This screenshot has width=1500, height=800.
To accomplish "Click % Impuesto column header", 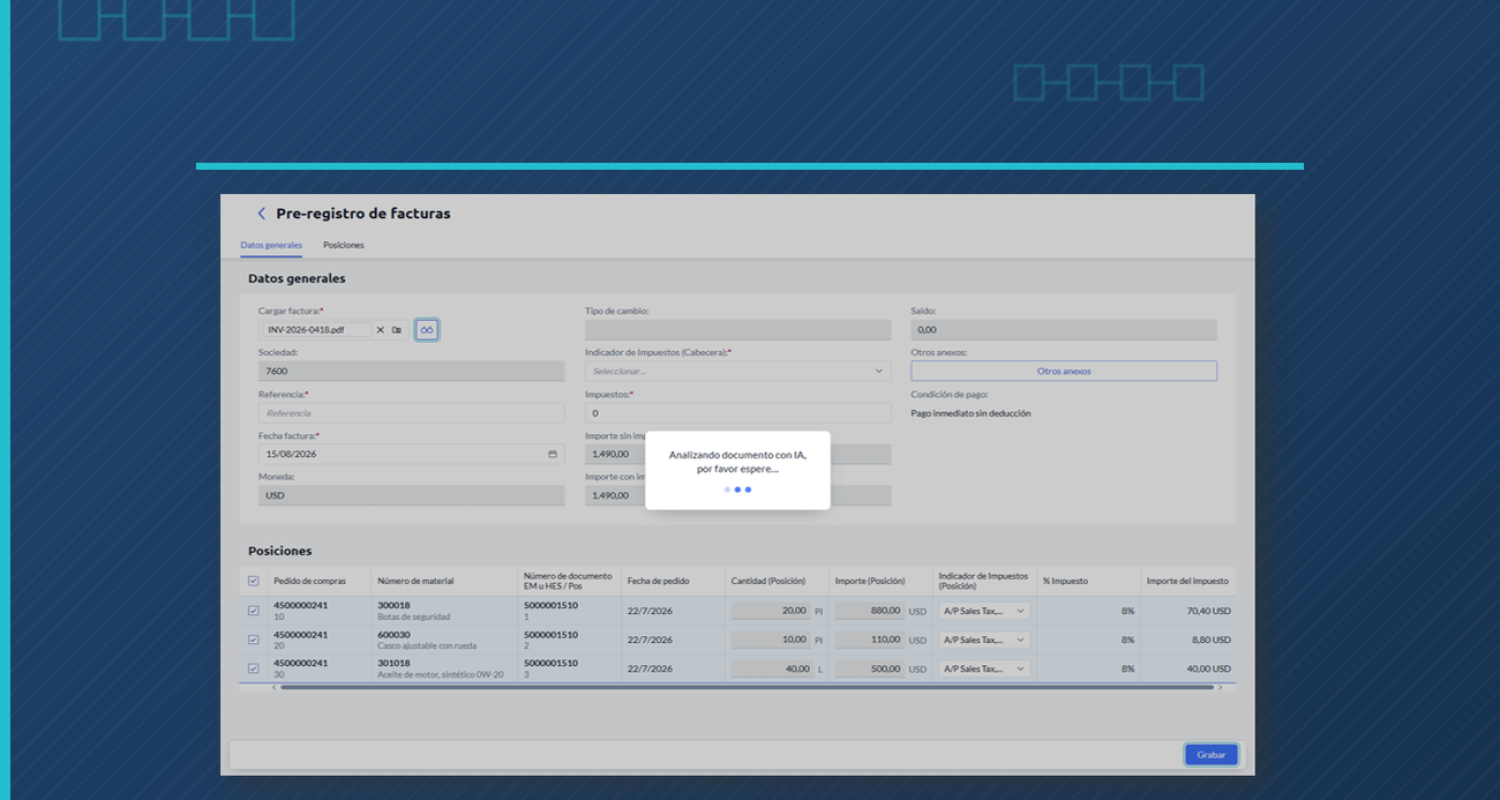I will click(1065, 581).
